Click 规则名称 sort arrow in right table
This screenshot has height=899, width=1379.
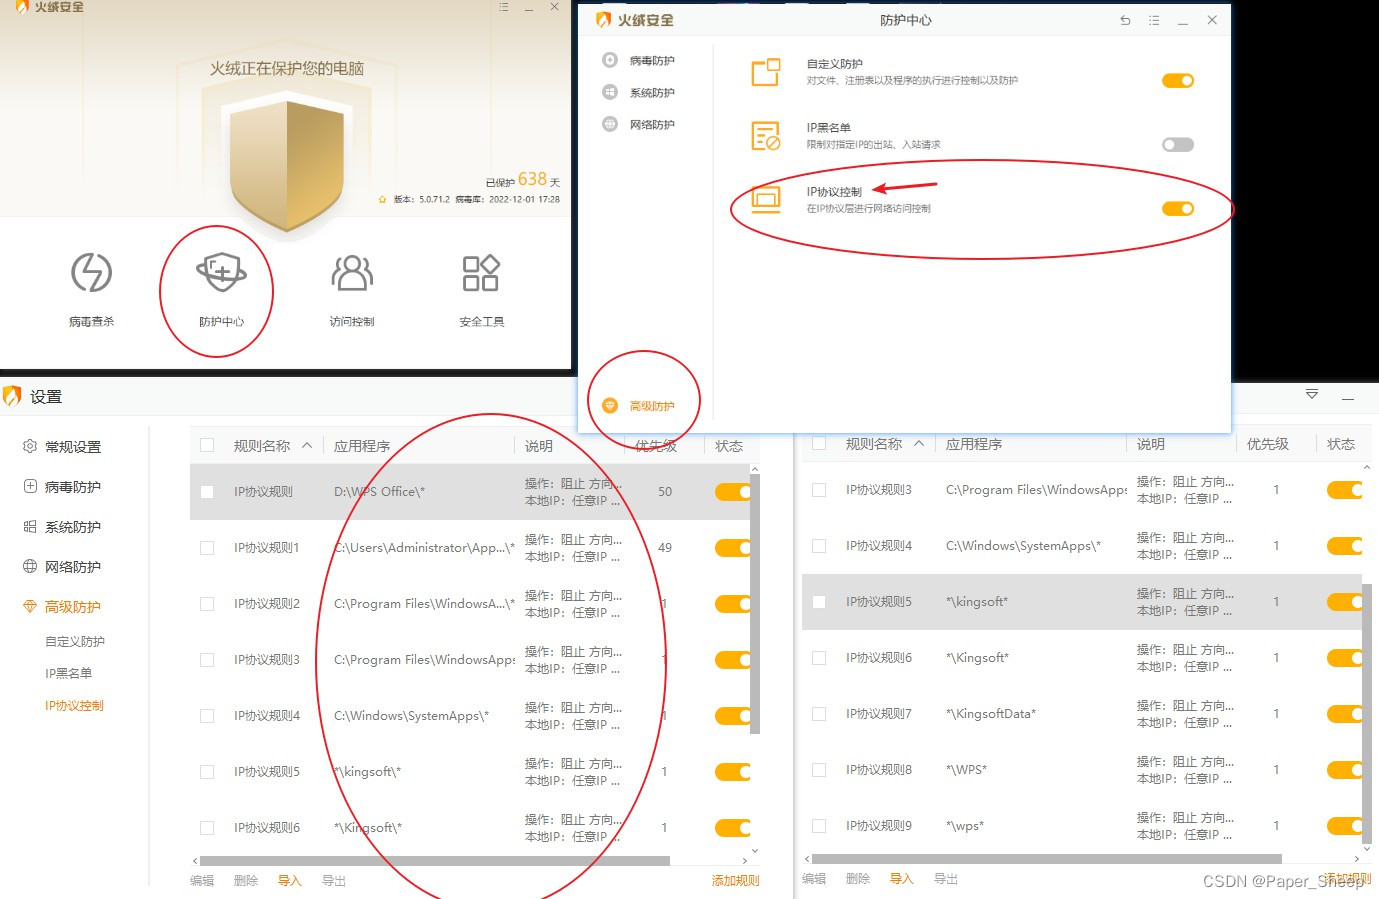[x=919, y=443]
